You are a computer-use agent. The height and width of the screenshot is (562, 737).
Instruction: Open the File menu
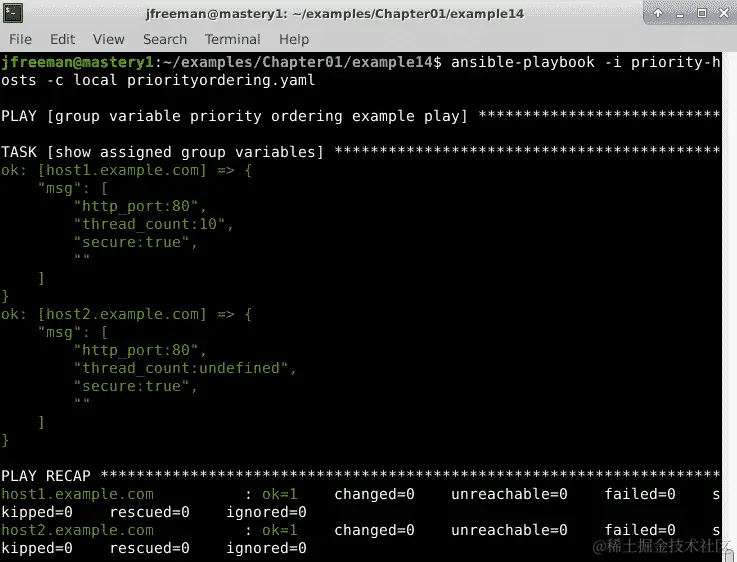point(20,39)
